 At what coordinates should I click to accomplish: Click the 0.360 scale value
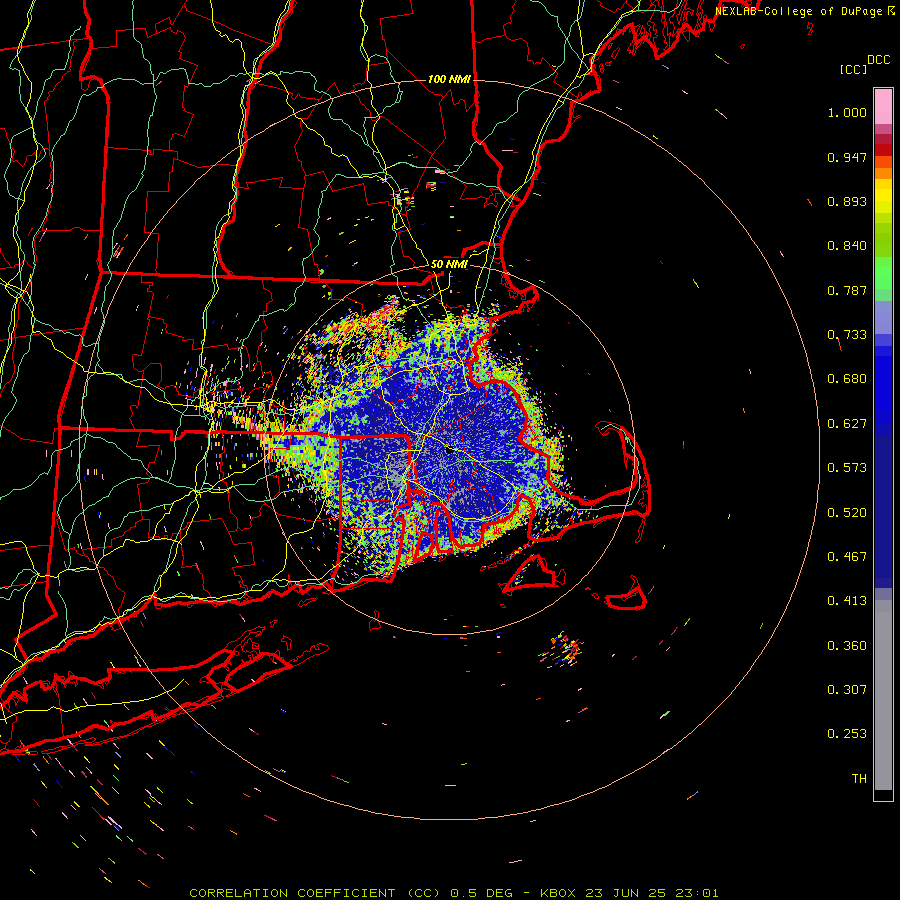[847, 646]
